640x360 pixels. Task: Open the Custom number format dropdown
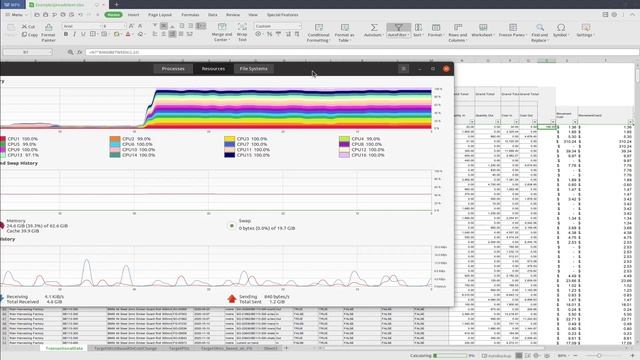click(278, 26)
